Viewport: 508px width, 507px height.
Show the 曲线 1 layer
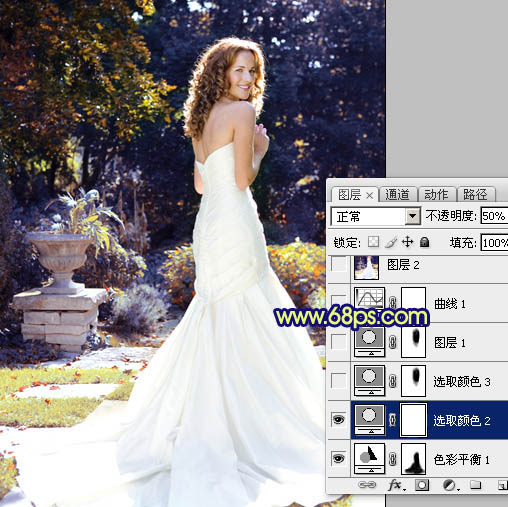[x=338, y=301]
